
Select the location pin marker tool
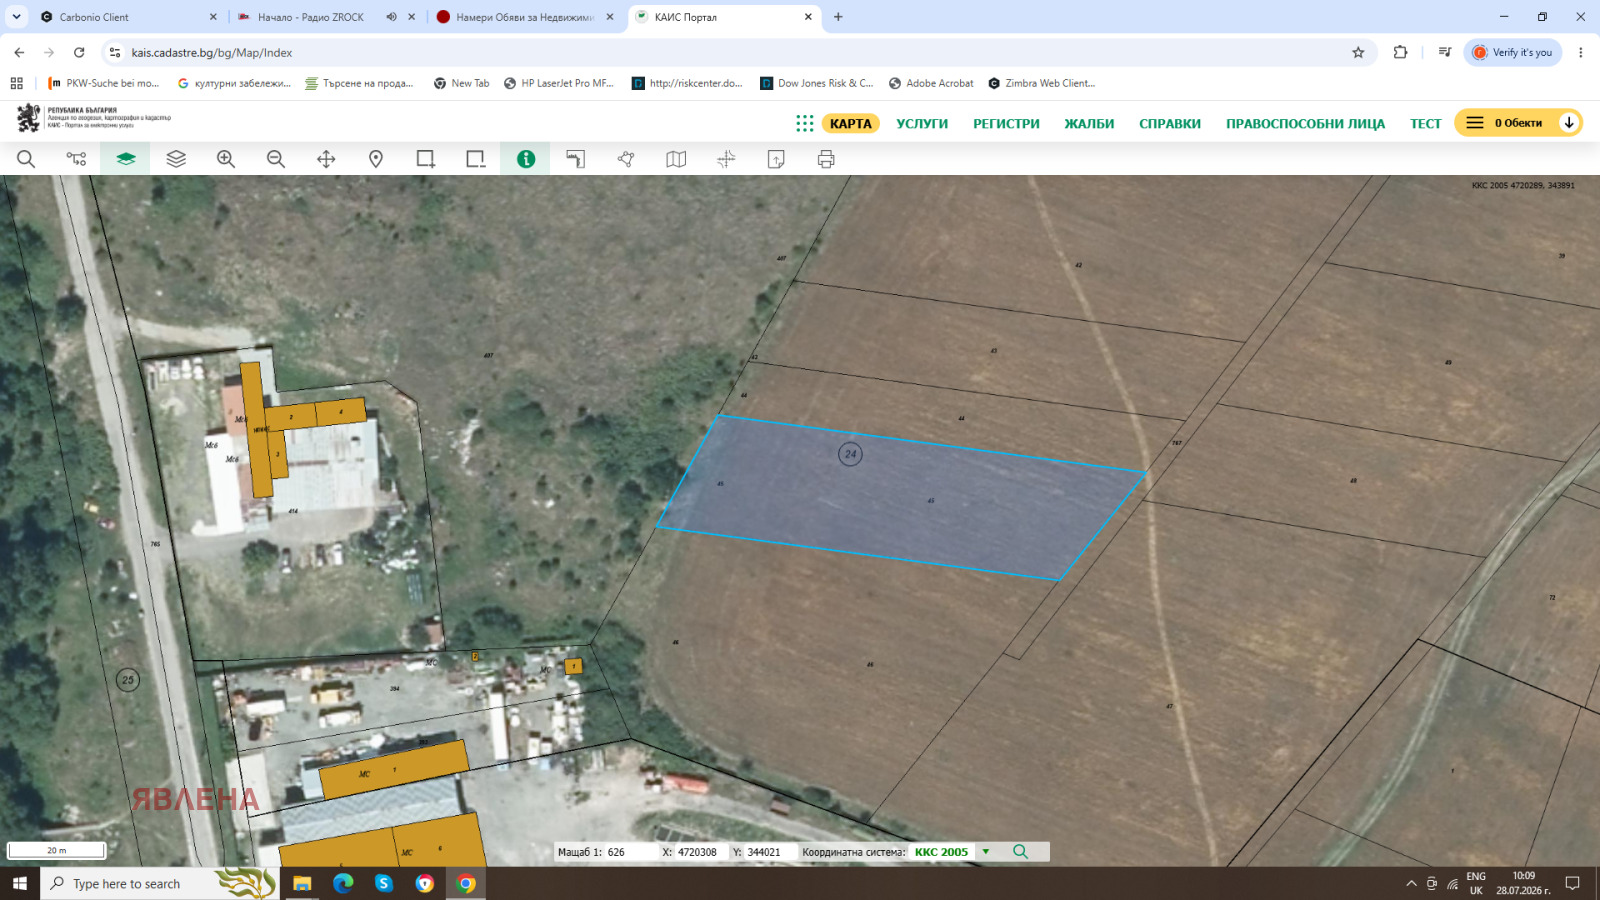(x=376, y=159)
